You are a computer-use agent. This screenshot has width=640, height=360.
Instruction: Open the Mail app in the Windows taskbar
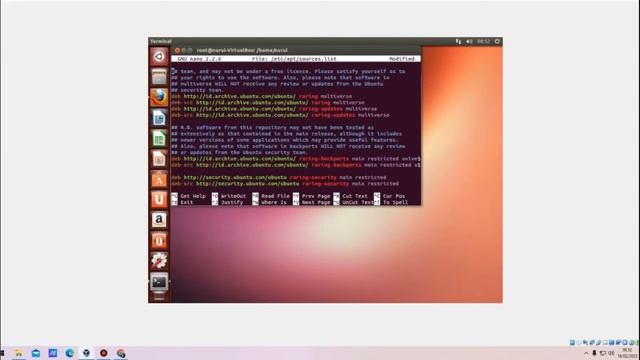point(36,353)
